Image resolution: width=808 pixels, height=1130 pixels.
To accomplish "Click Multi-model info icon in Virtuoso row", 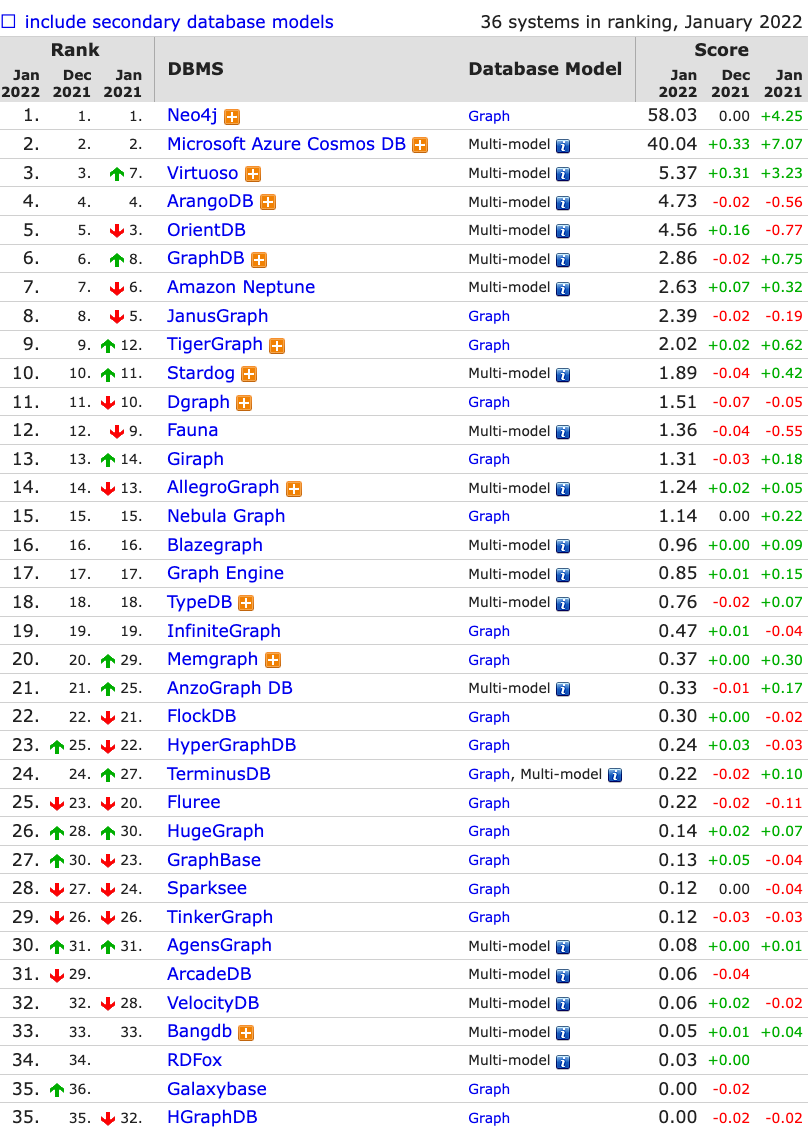I will [x=563, y=174].
